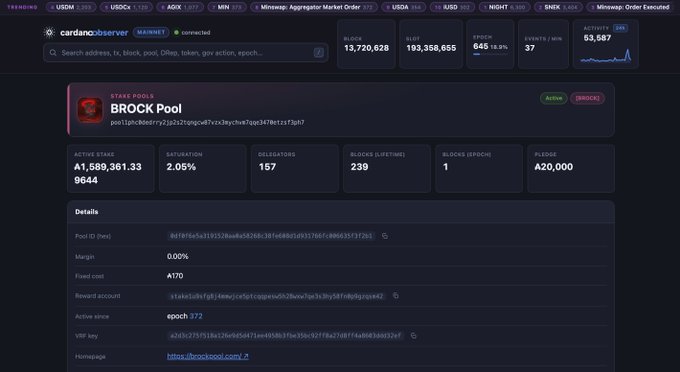Click the [BROCK] ticker badge
The height and width of the screenshot is (372, 680).
click(x=587, y=98)
